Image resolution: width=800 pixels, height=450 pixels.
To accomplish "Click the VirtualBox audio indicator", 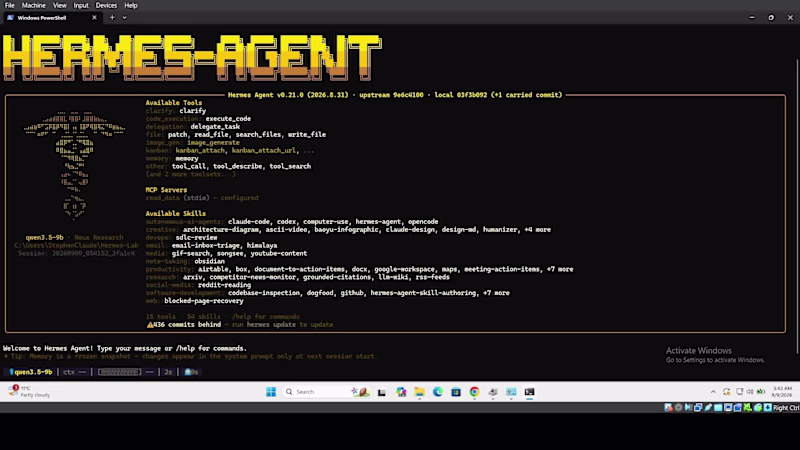I will click(x=688, y=407).
